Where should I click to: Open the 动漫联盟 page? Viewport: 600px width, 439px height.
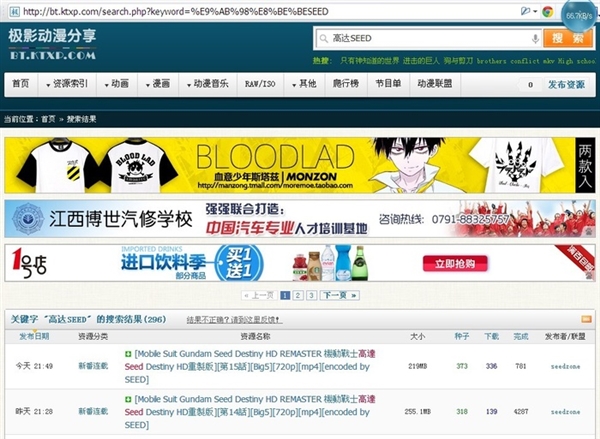coord(435,84)
